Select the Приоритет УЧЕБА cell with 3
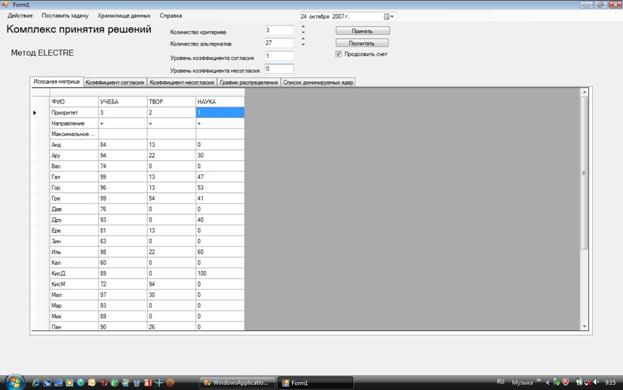 click(x=122, y=113)
